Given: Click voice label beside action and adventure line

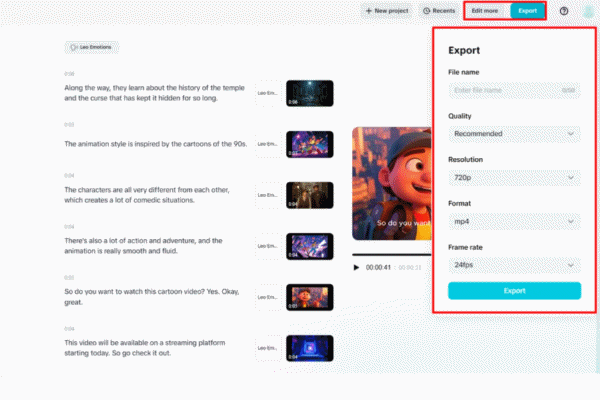Looking at the screenshot, I should click(x=267, y=246).
